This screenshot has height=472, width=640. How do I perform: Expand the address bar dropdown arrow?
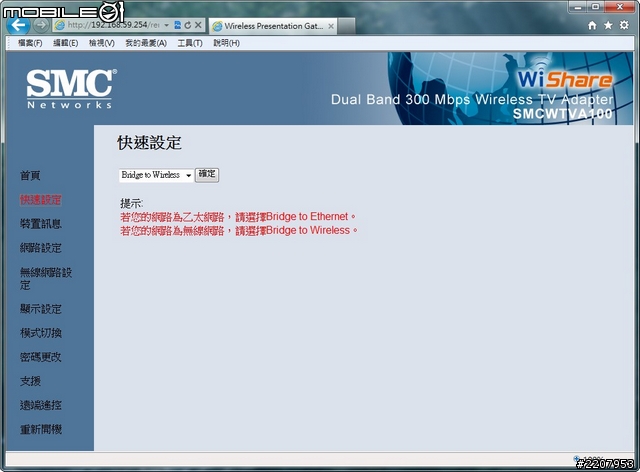(x=167, y=25)
